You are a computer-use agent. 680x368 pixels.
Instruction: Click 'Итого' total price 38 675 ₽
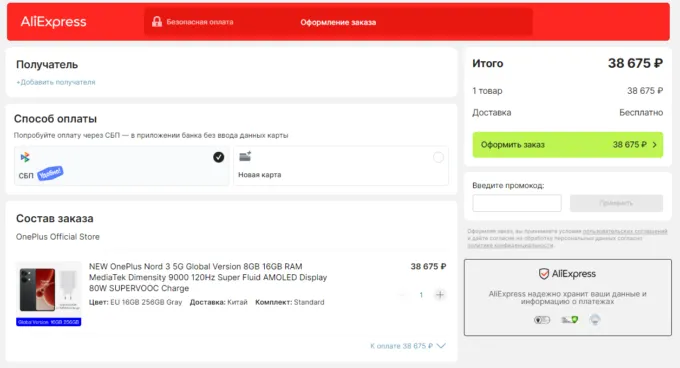click(x=635, y=63)
